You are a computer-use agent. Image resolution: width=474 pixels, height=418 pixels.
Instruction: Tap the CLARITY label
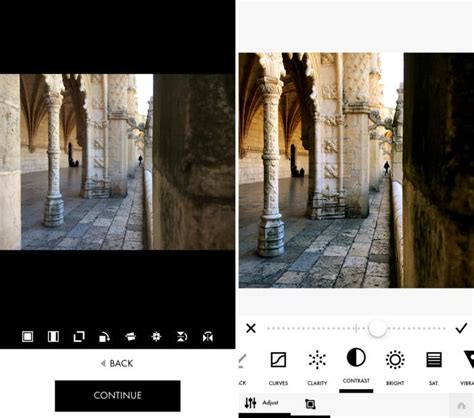pyautogui.click(x=317, y=383)
